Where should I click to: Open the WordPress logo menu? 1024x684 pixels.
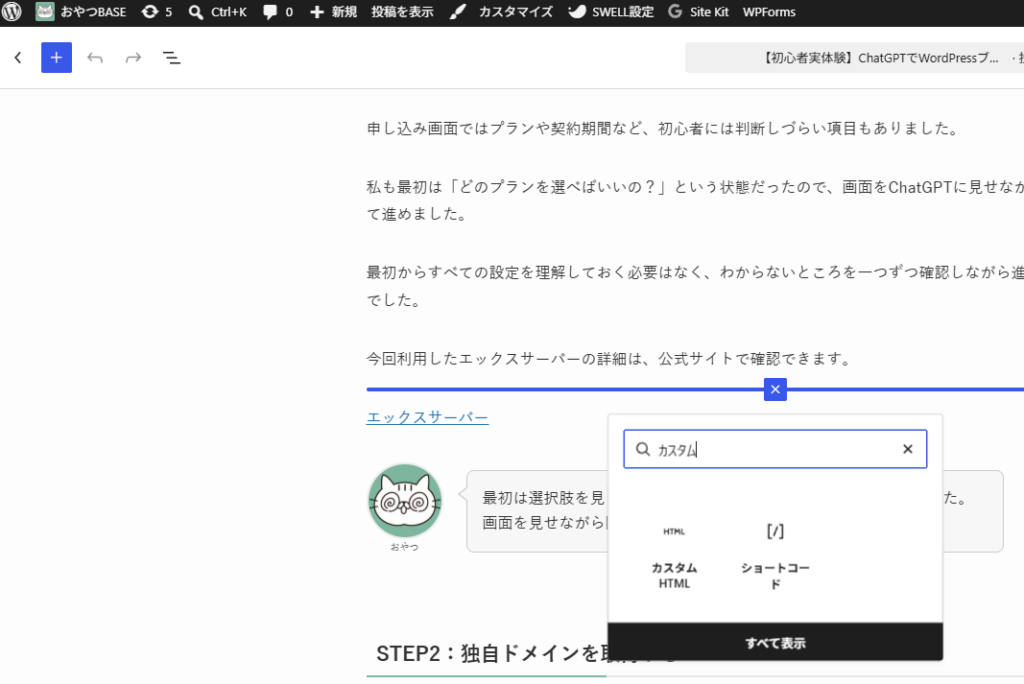click(x=12, y=12)
